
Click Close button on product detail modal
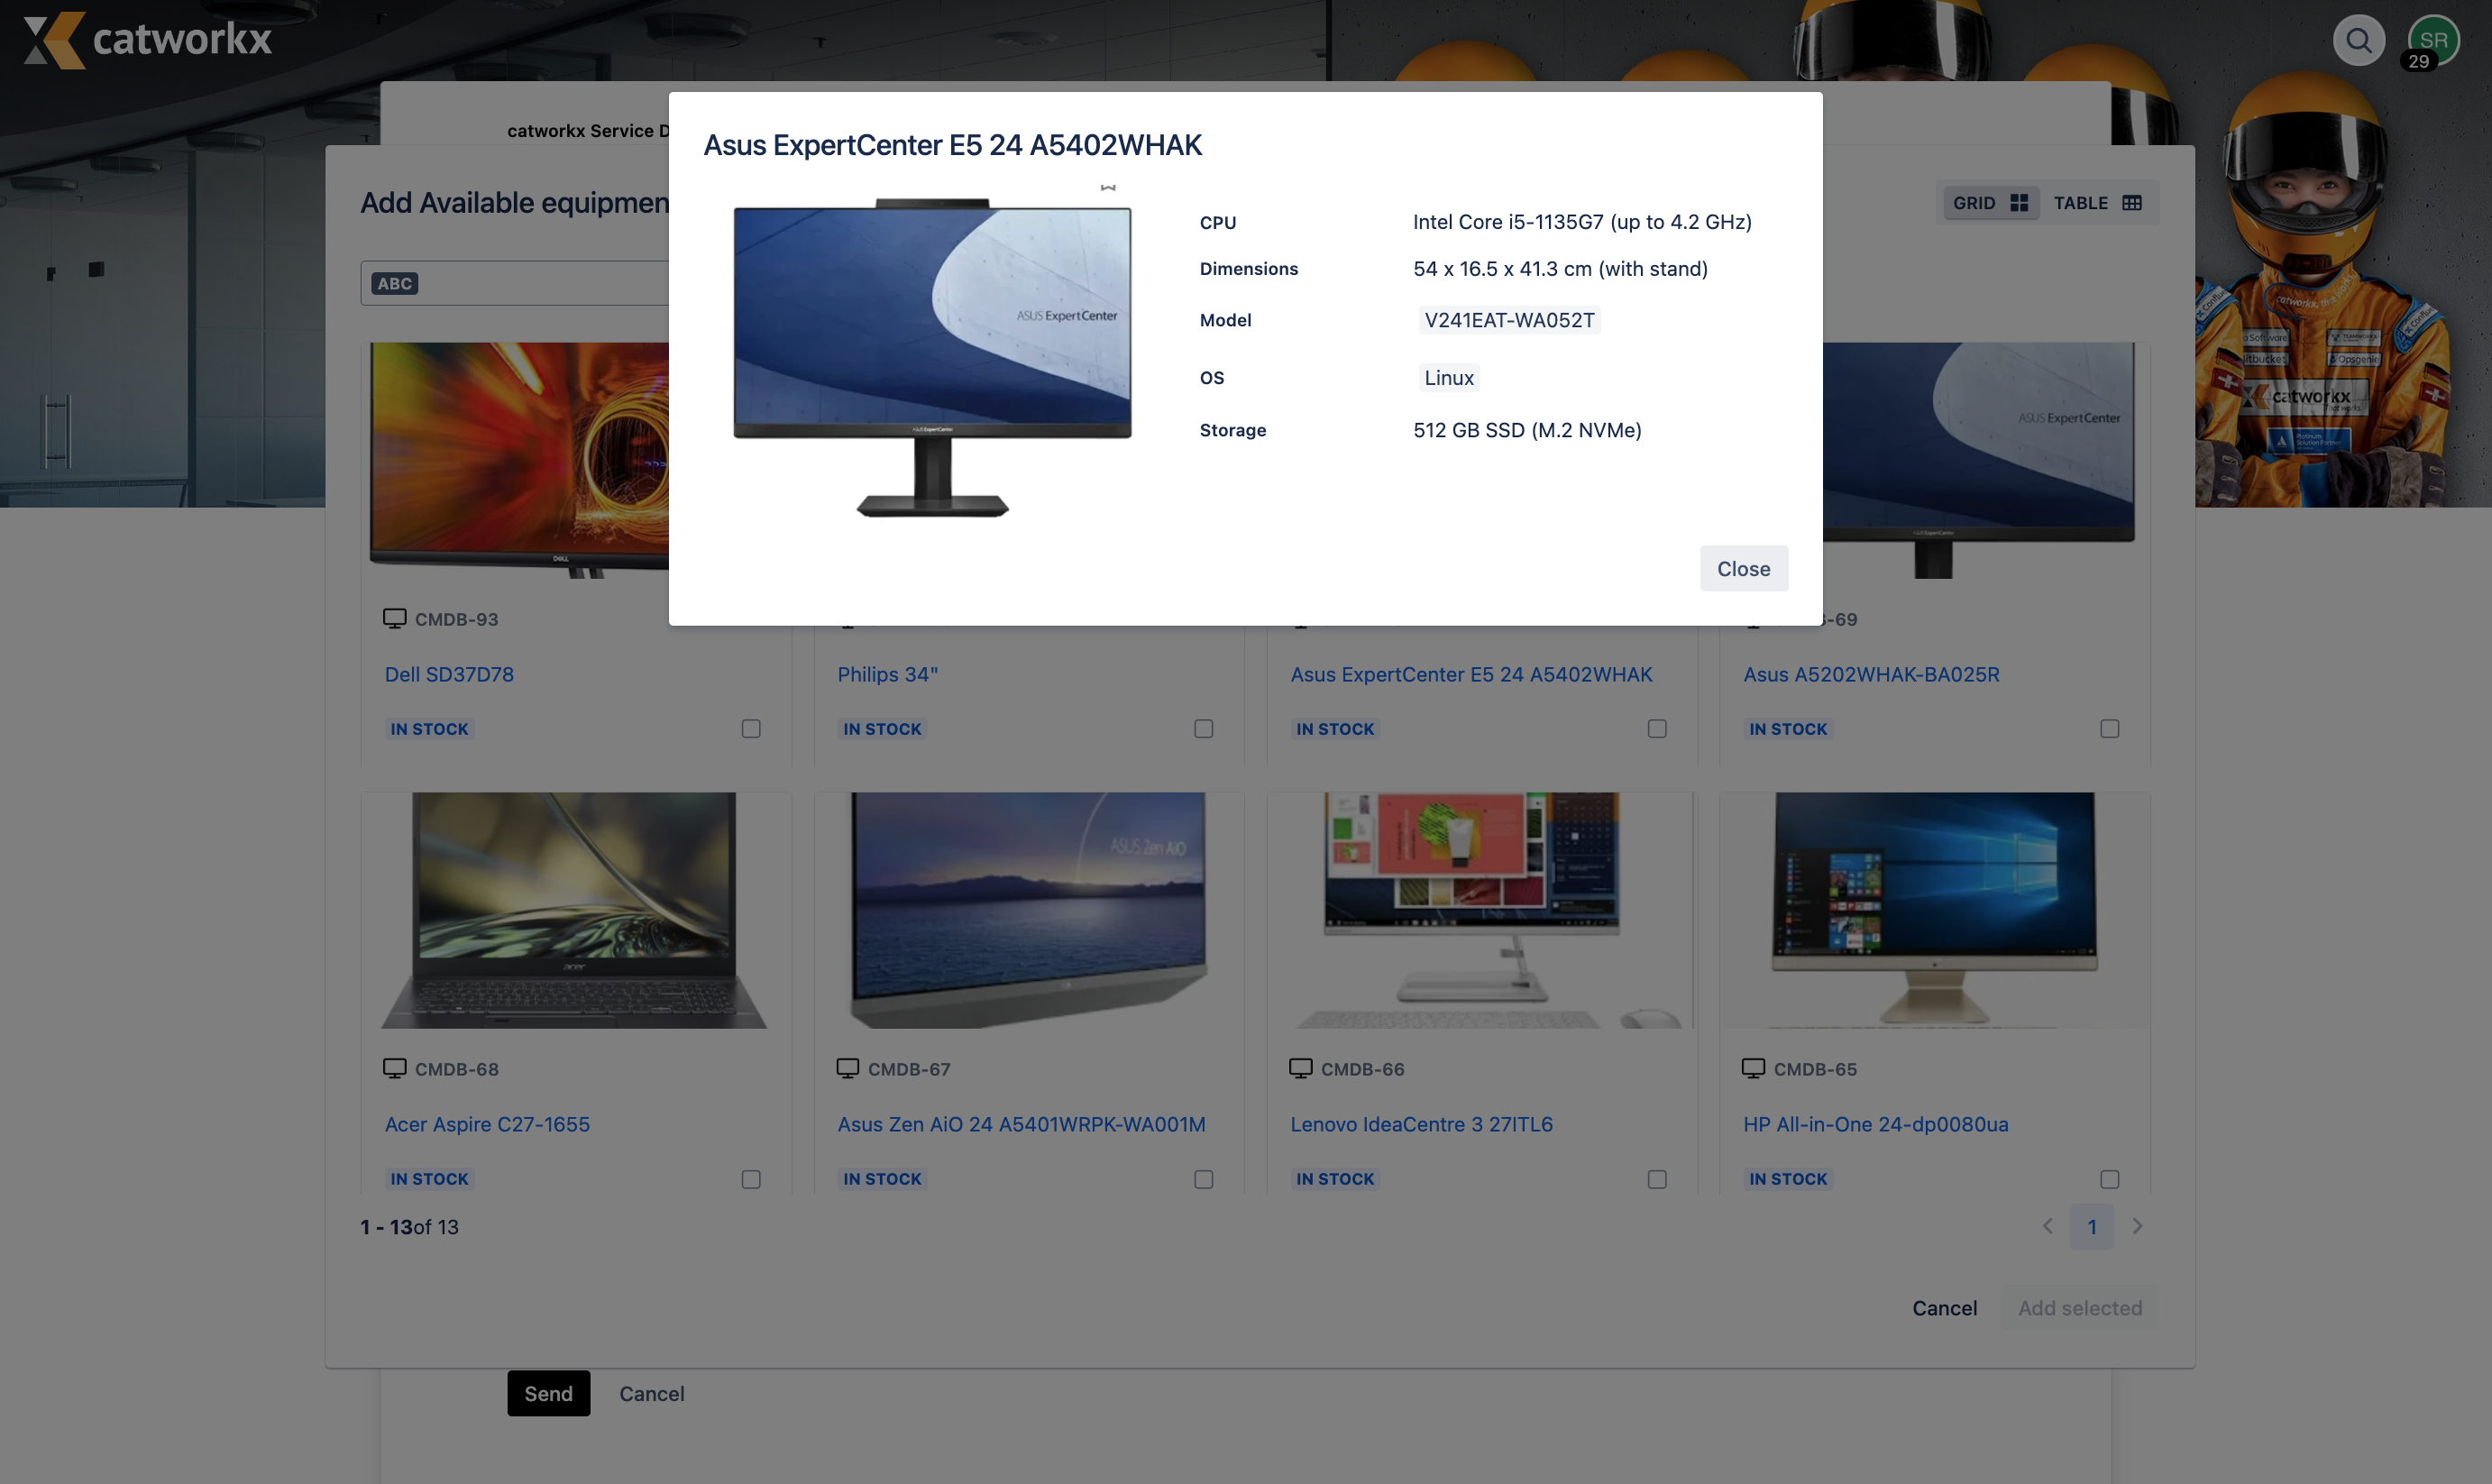[1743, 565]
